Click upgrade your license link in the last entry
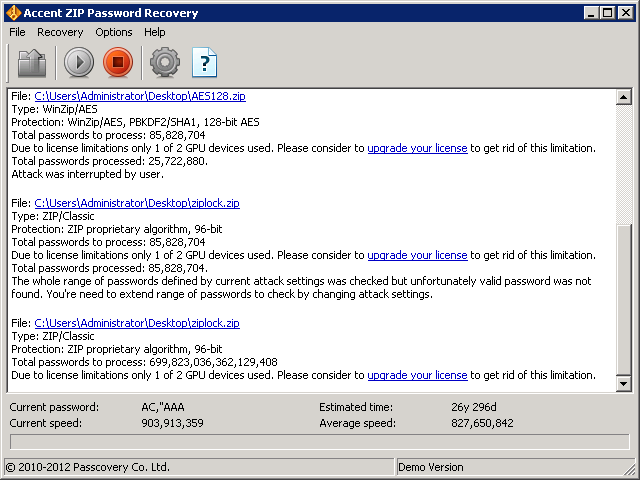 tap(417, 375)
